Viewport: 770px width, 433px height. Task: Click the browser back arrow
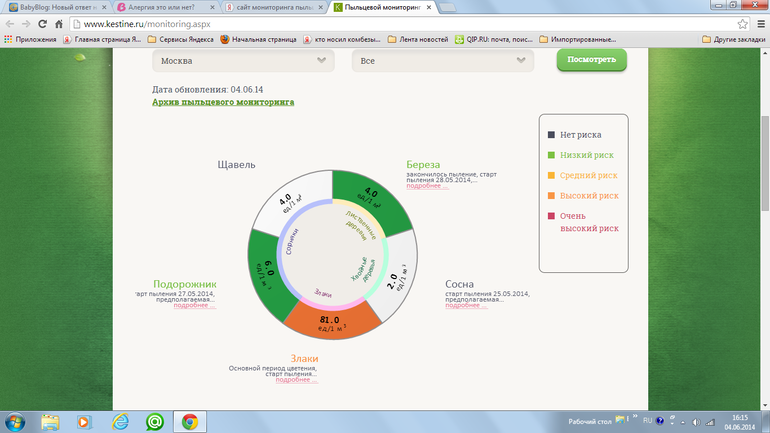(11, 23)
